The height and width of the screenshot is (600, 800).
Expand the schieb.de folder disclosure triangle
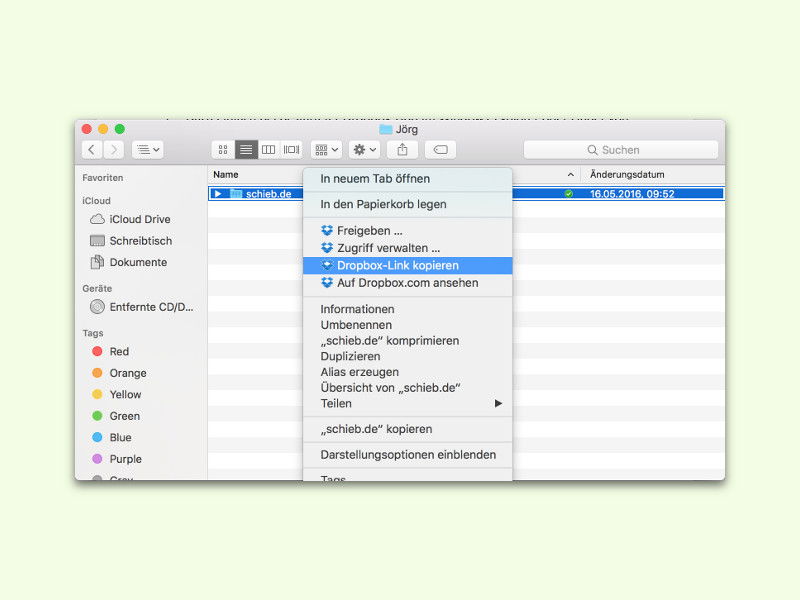[x=218, y=193]
